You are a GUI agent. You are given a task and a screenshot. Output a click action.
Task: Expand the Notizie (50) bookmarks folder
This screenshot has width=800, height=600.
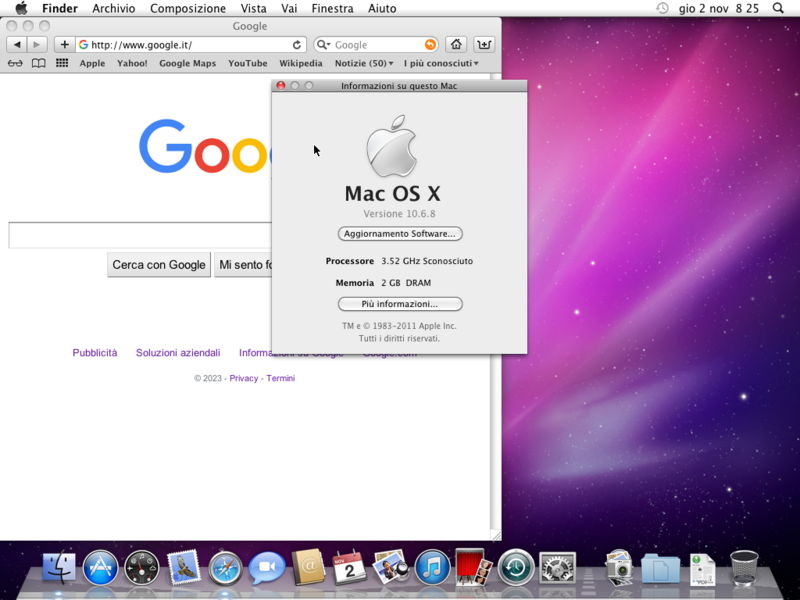[x=364, y=63]
